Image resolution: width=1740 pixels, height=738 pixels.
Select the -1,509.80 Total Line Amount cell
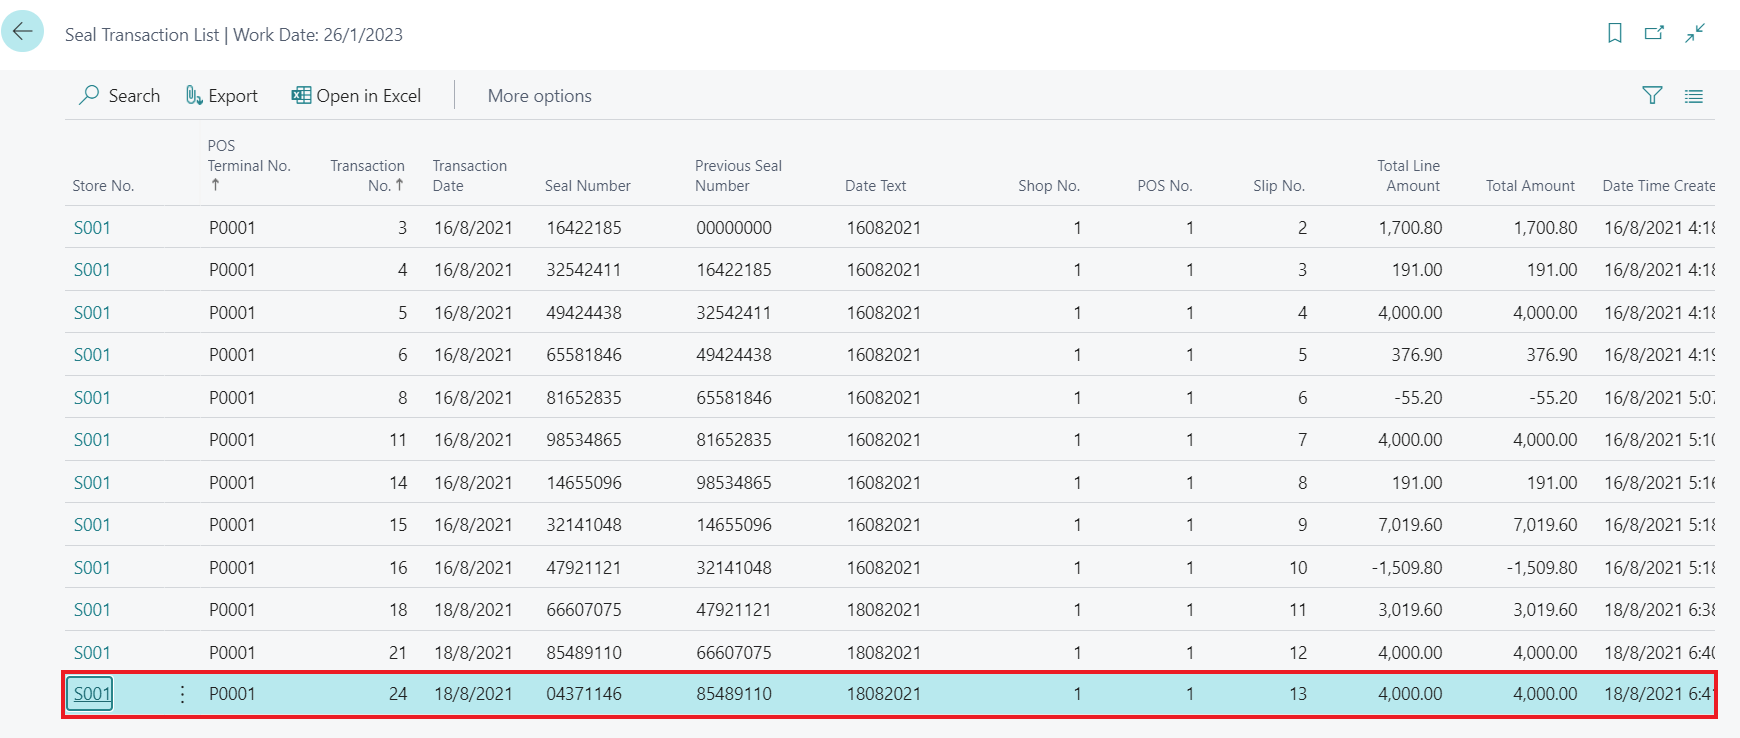click(1406, 568)
